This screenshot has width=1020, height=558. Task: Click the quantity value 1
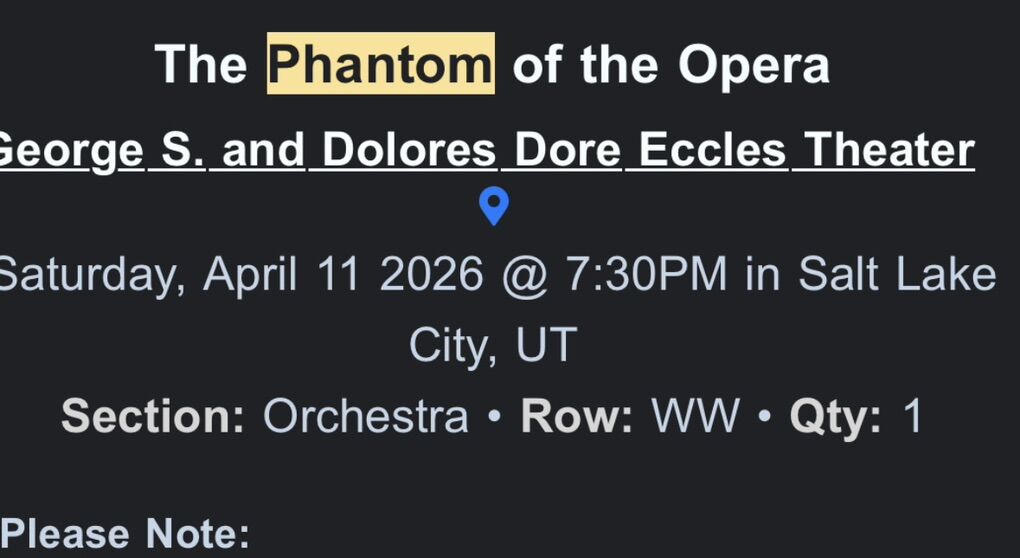click(x=912, y=416)
